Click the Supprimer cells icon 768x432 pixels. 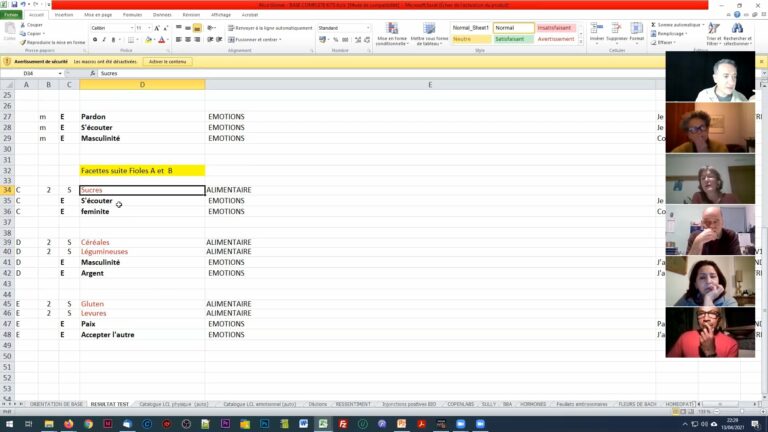[x=616, y=32]
